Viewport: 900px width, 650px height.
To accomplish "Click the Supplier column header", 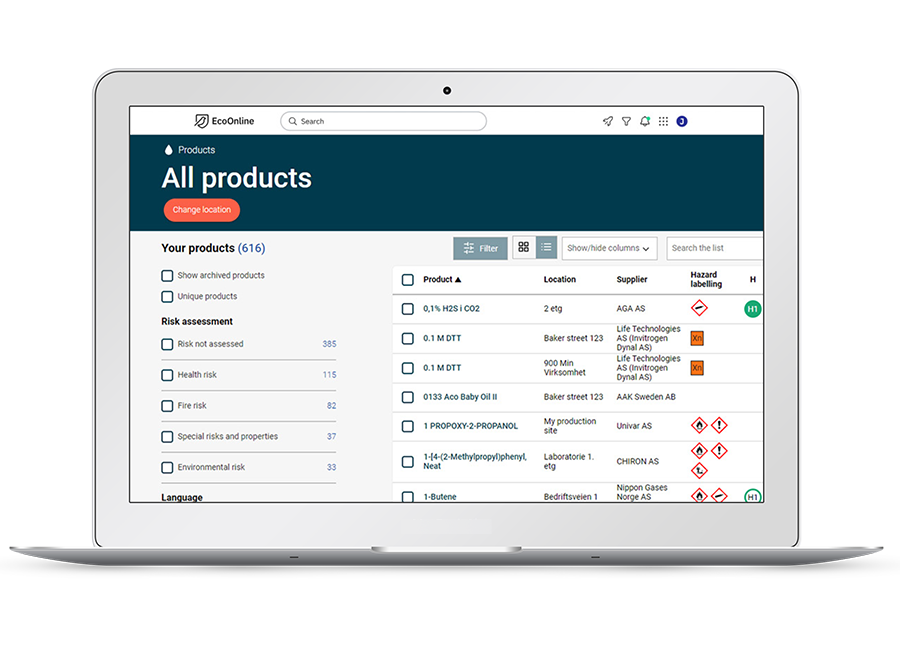I will coord(632,280).
